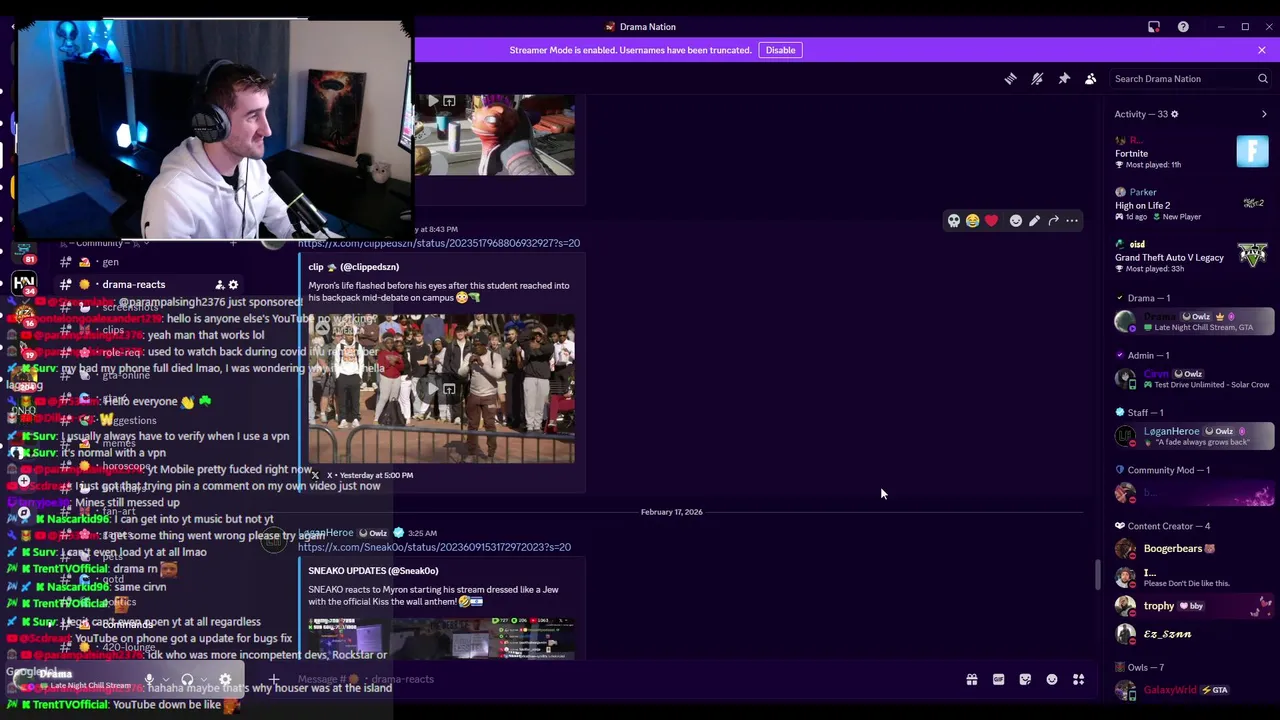Open the Threads panel icon

pos(1010,79)
